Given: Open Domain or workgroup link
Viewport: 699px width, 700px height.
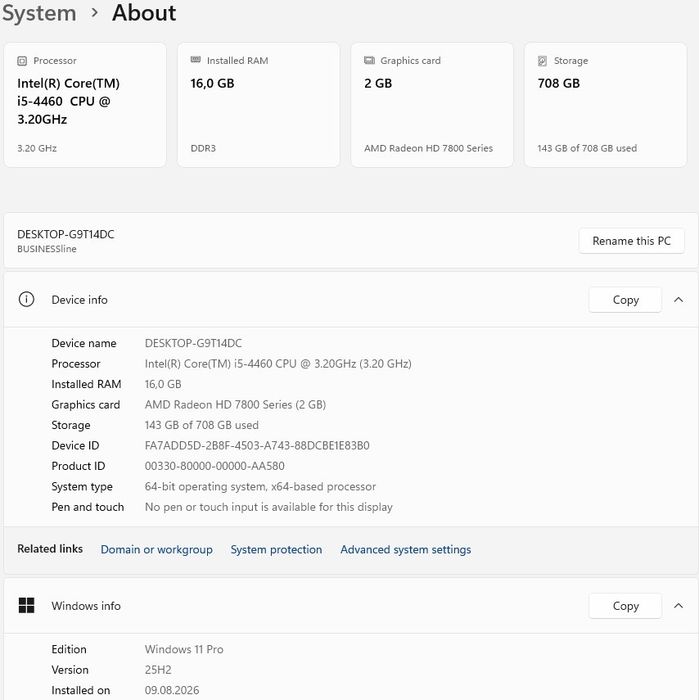Looking at the screenshot, I should 156,549.
